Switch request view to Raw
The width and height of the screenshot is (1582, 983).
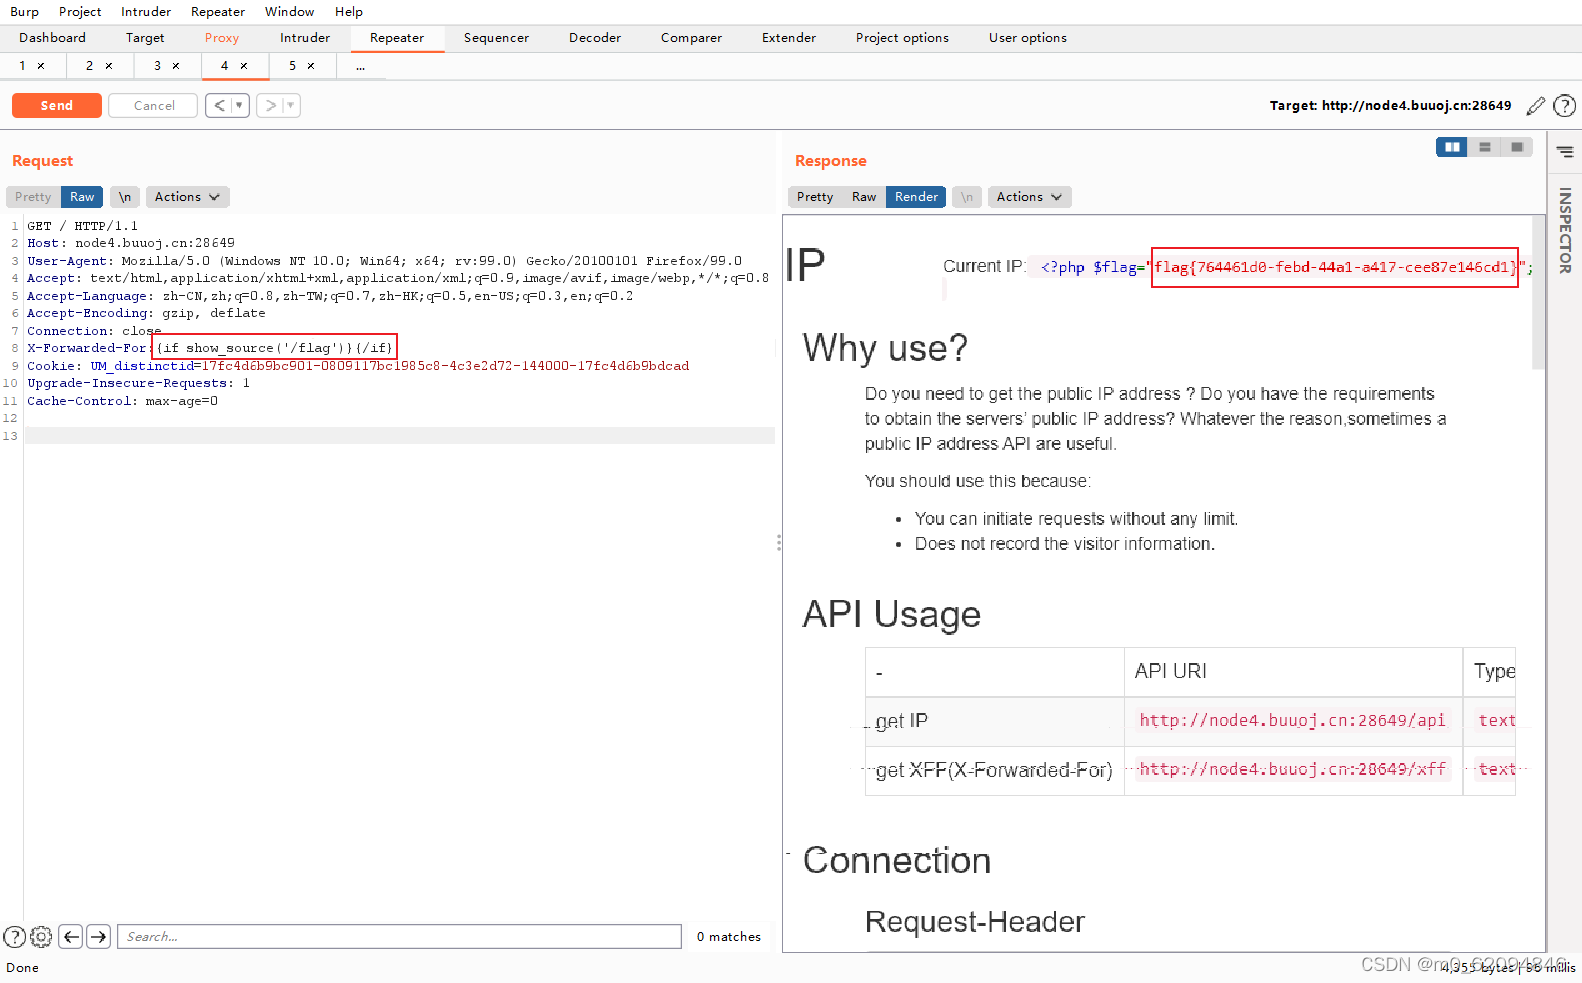click(82, 197)
